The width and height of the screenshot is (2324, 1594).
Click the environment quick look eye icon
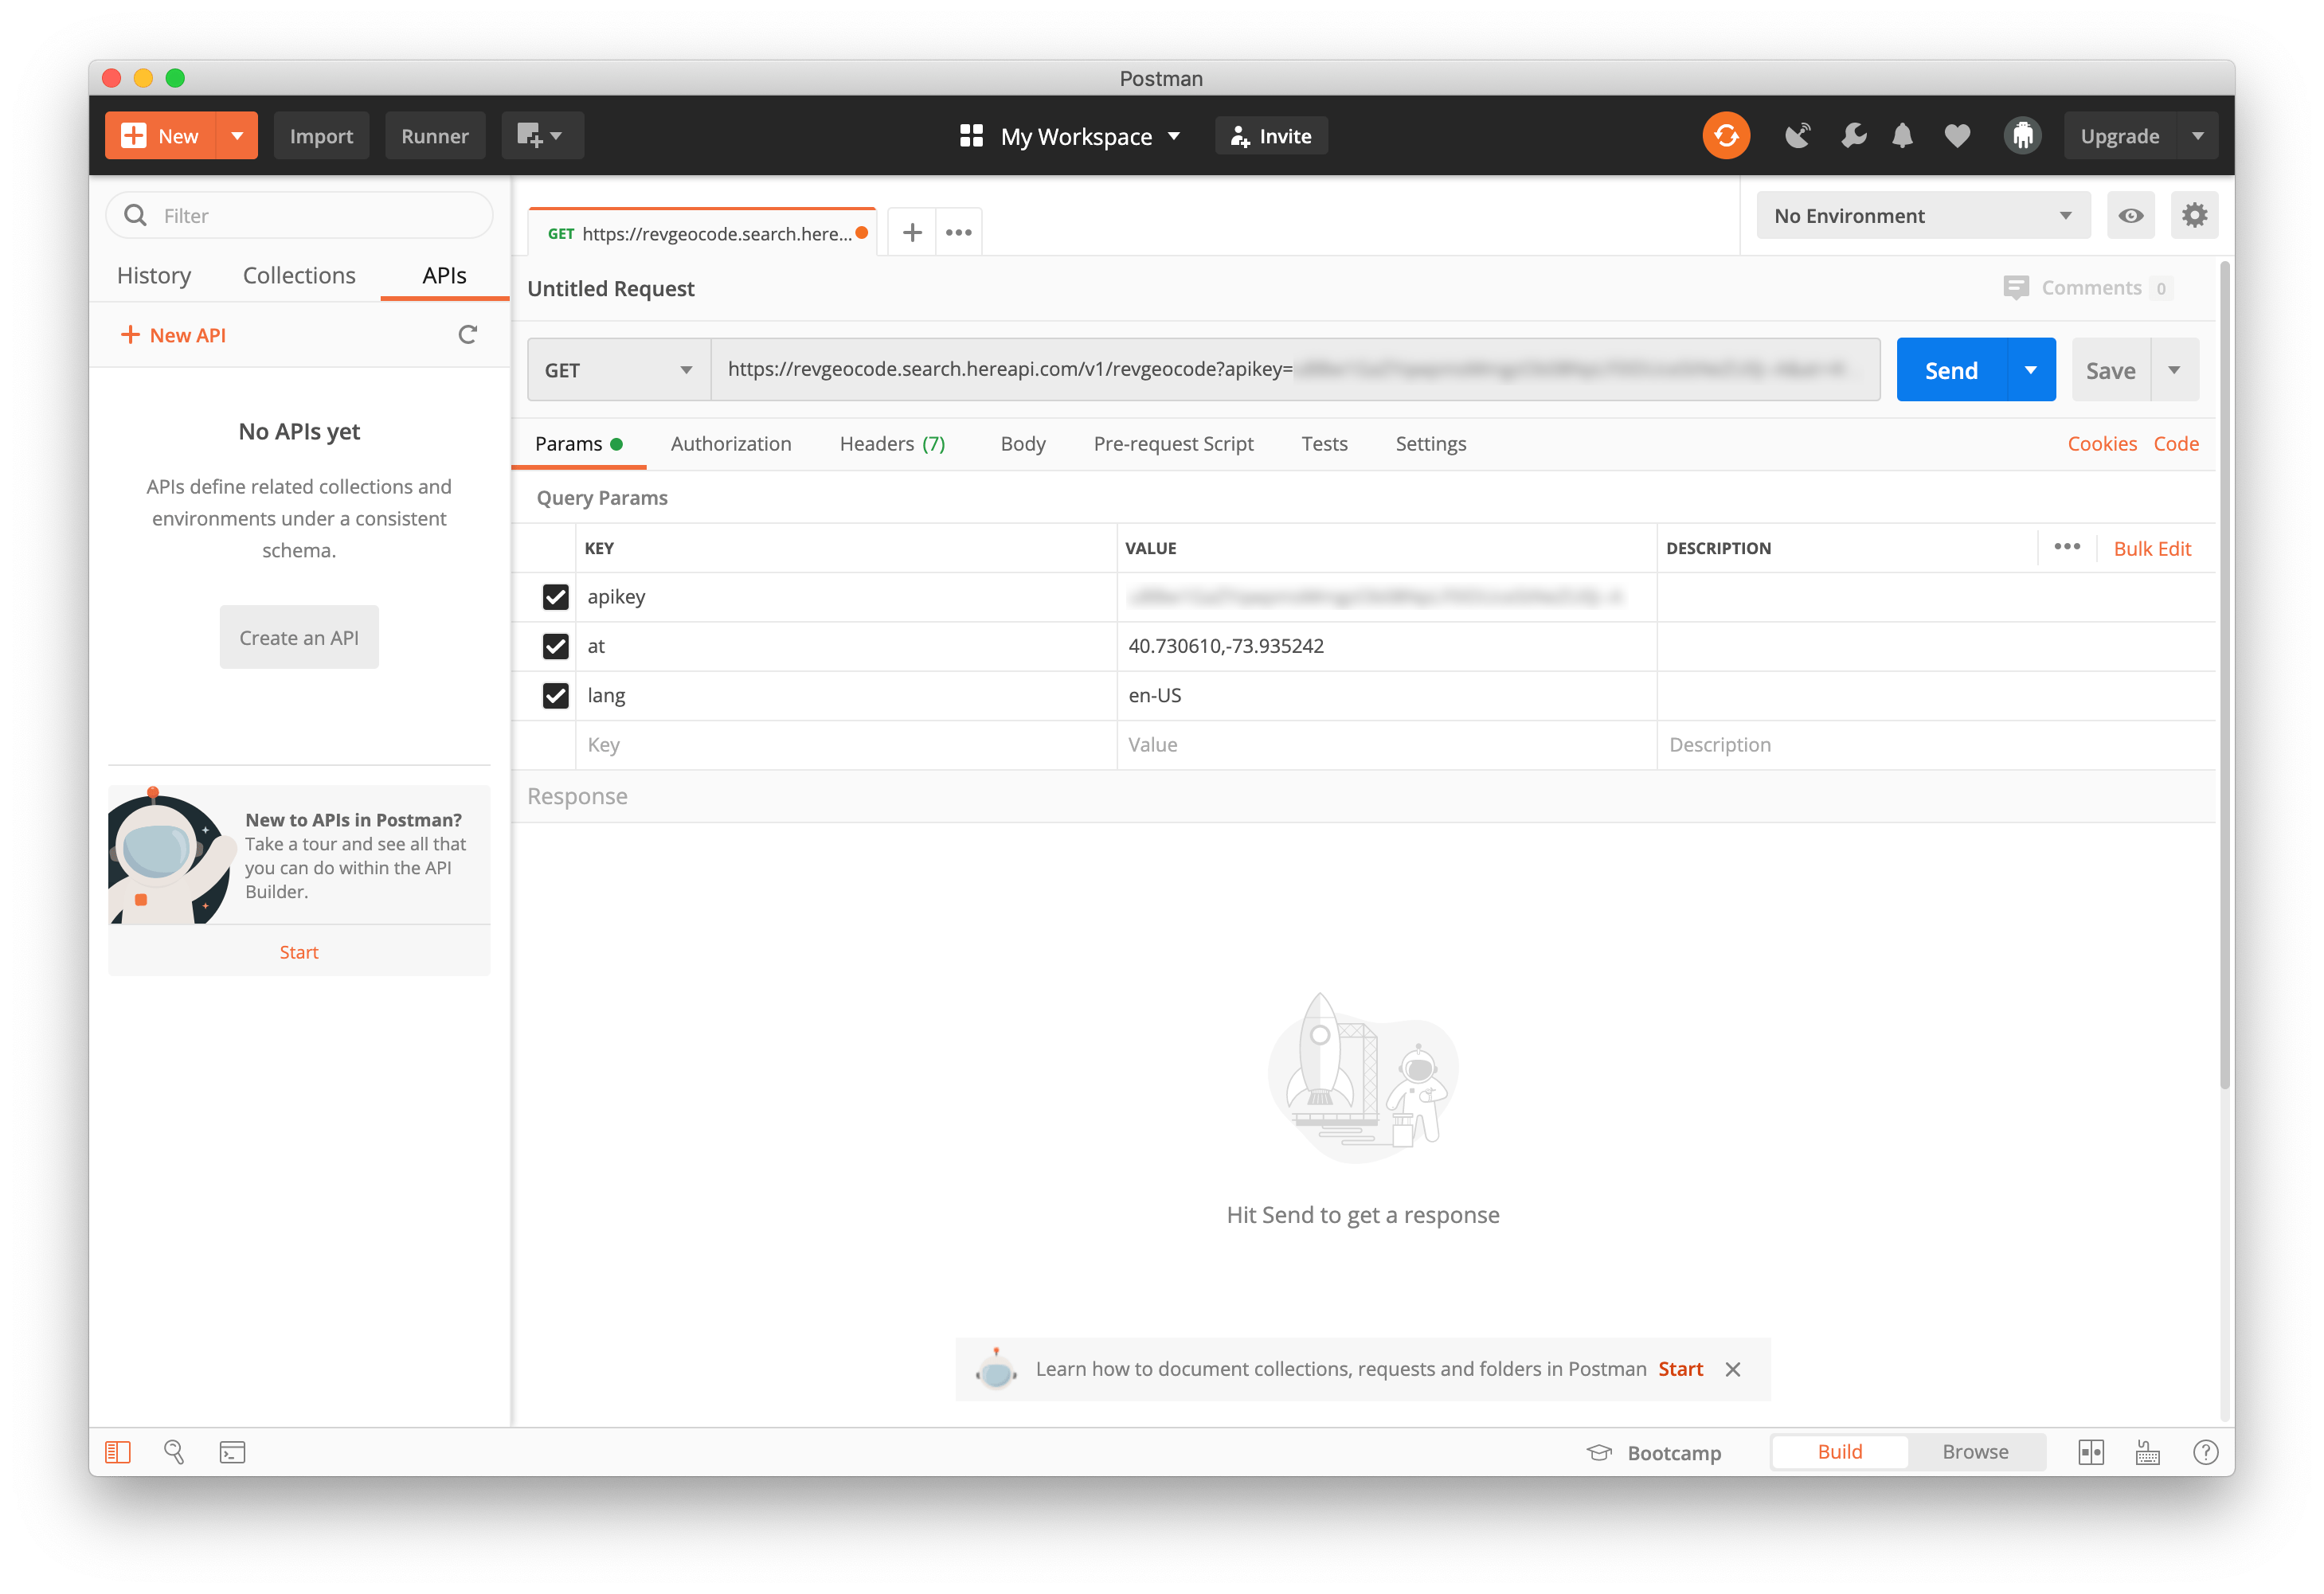tap(2130, 216)
